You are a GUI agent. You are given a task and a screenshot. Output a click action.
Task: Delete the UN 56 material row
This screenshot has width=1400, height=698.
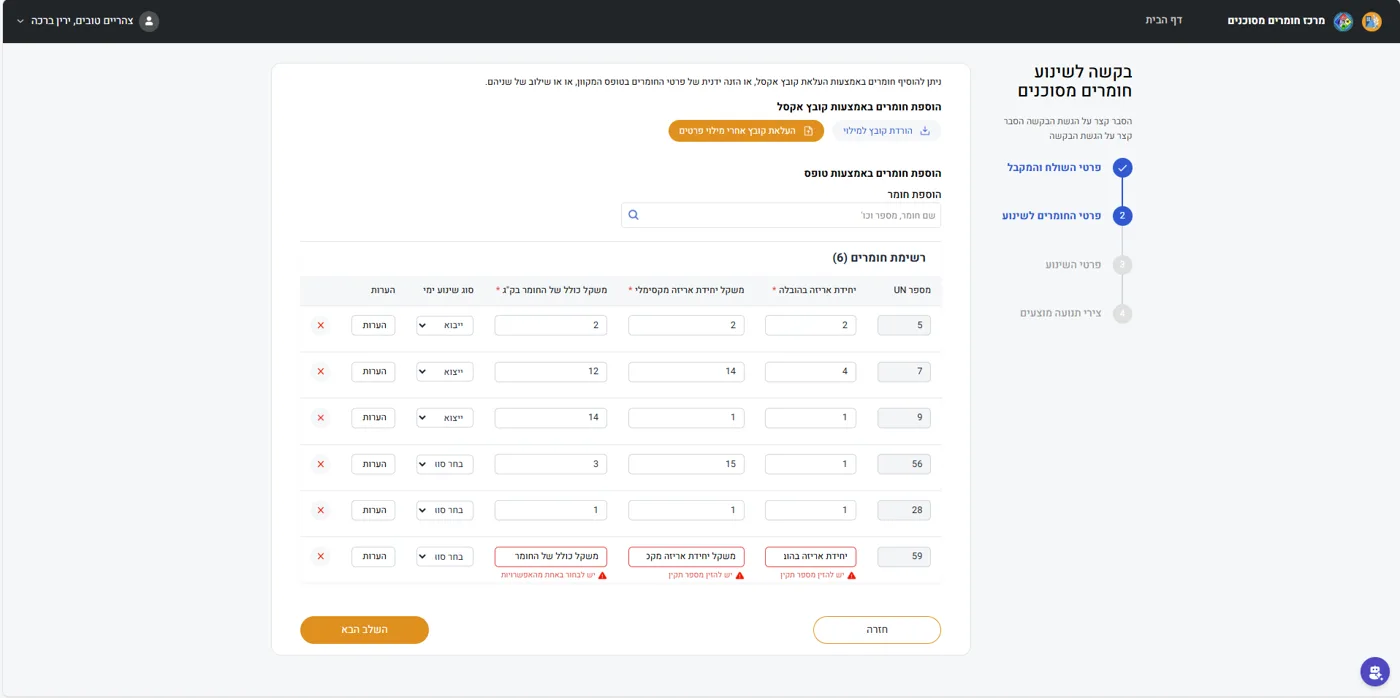320,464
